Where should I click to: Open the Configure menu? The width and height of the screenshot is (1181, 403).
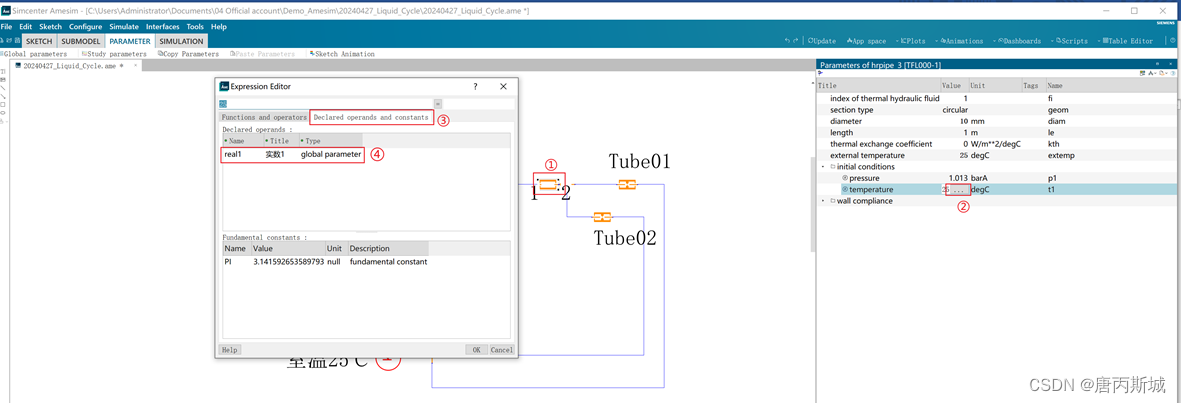[x=86, y=26]
